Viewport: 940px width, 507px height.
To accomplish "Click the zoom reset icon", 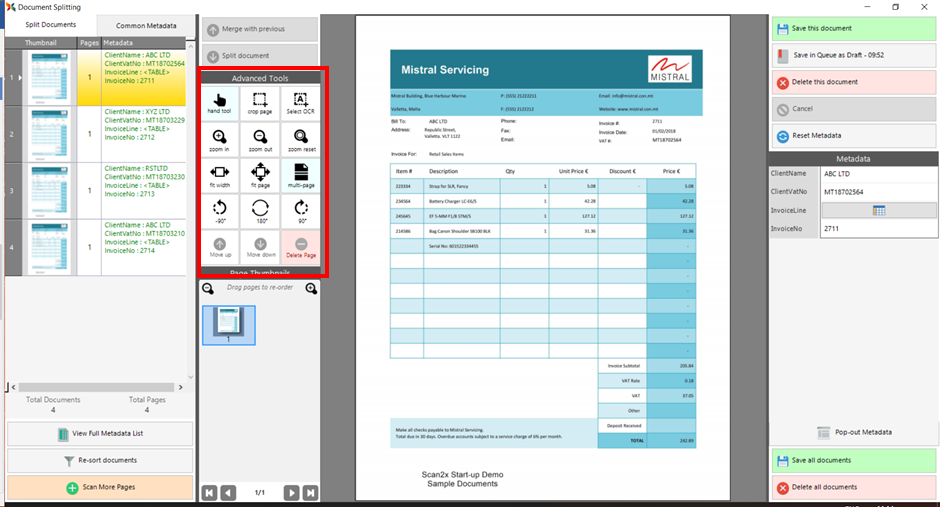I will tap(301, 138).
